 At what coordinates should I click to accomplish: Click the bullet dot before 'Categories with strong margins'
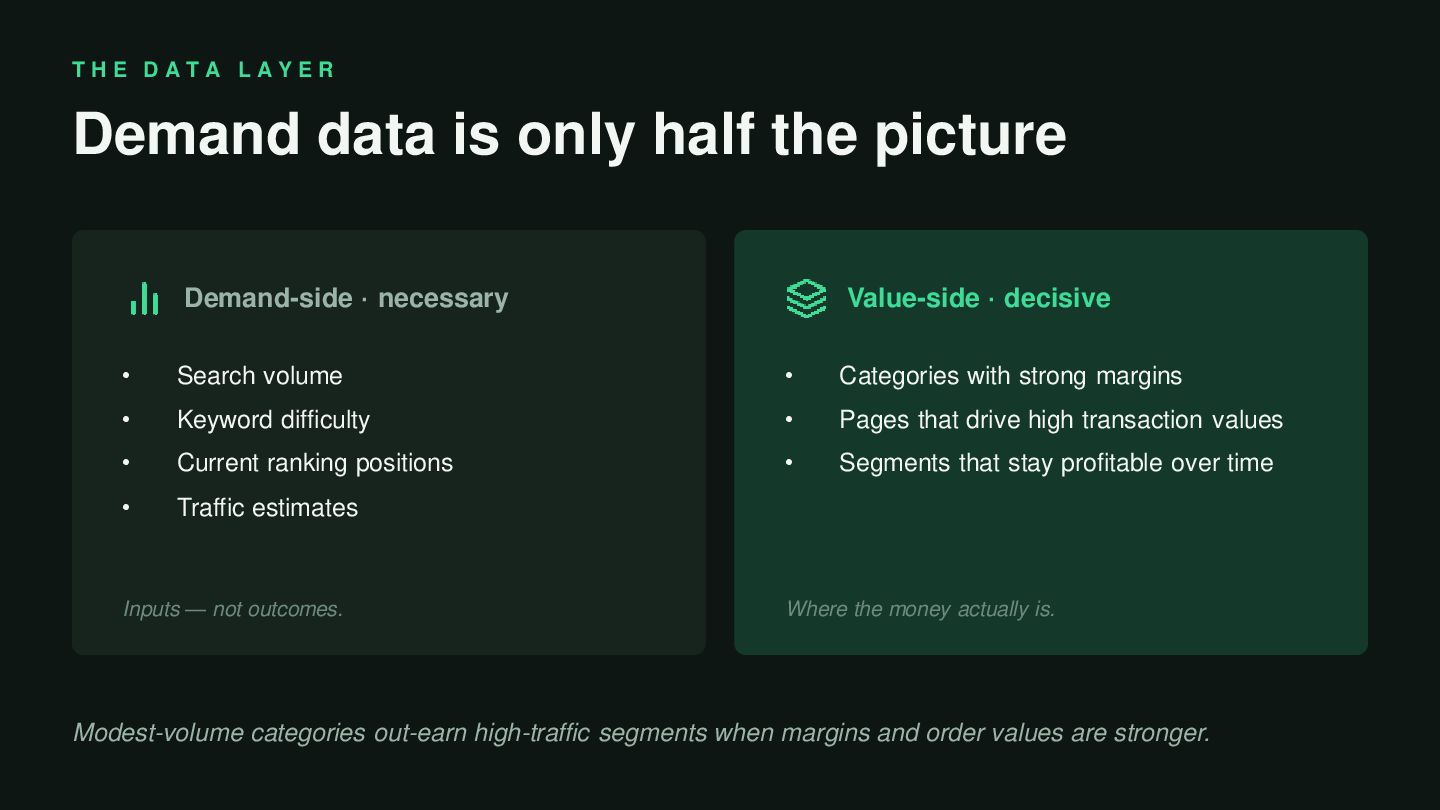point(789,376)
